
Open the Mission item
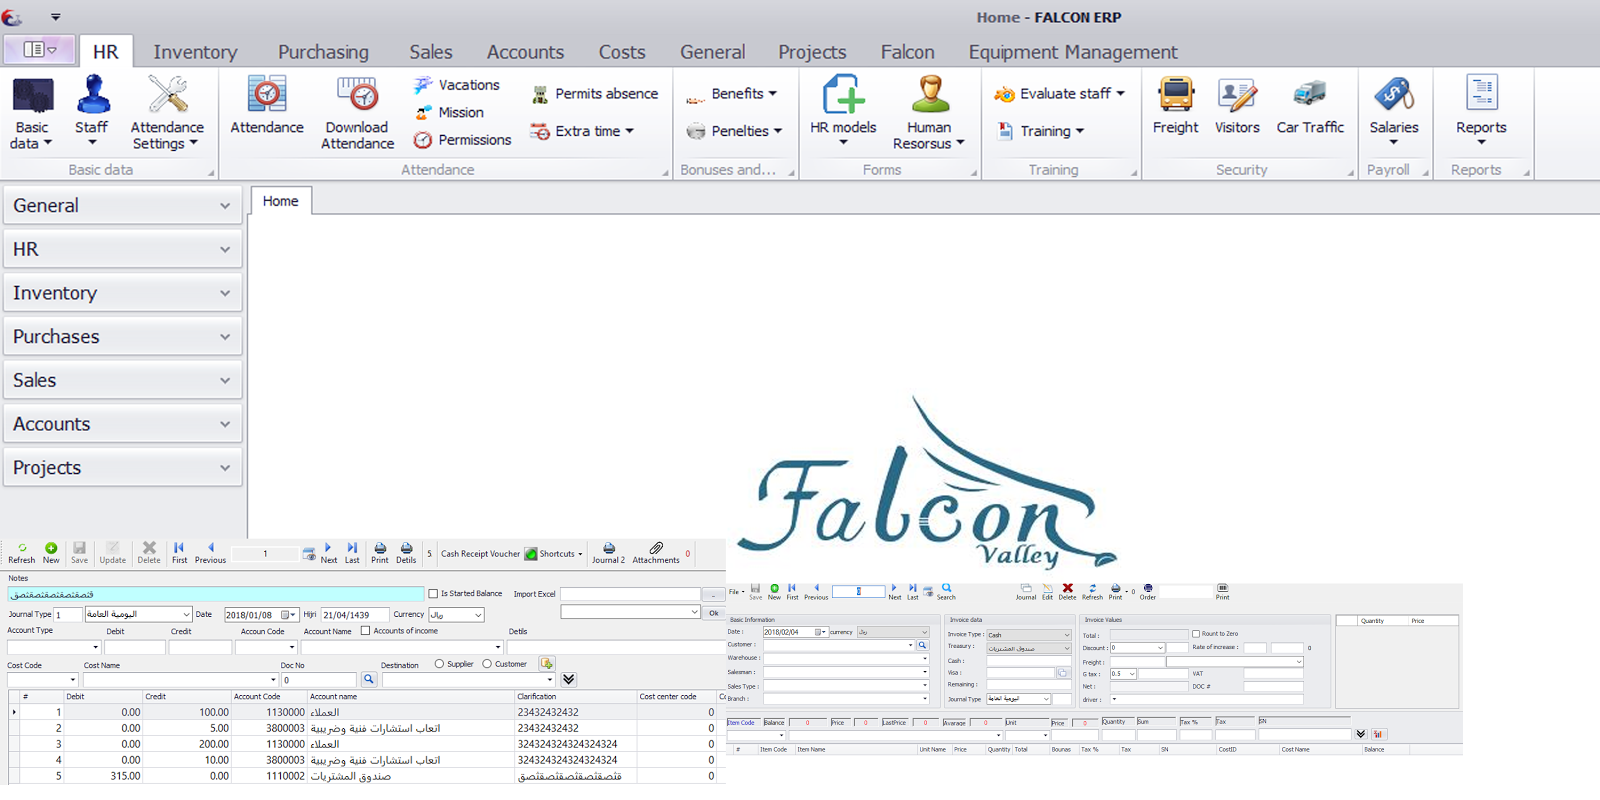[x=449, y=112]
